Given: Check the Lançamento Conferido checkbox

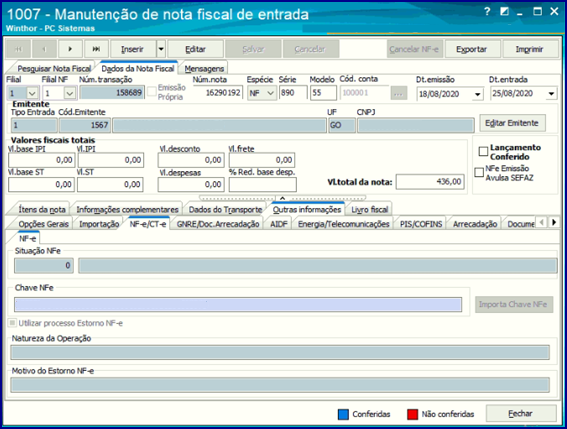Looking at the screenshot, I should [x=483, y=152].
